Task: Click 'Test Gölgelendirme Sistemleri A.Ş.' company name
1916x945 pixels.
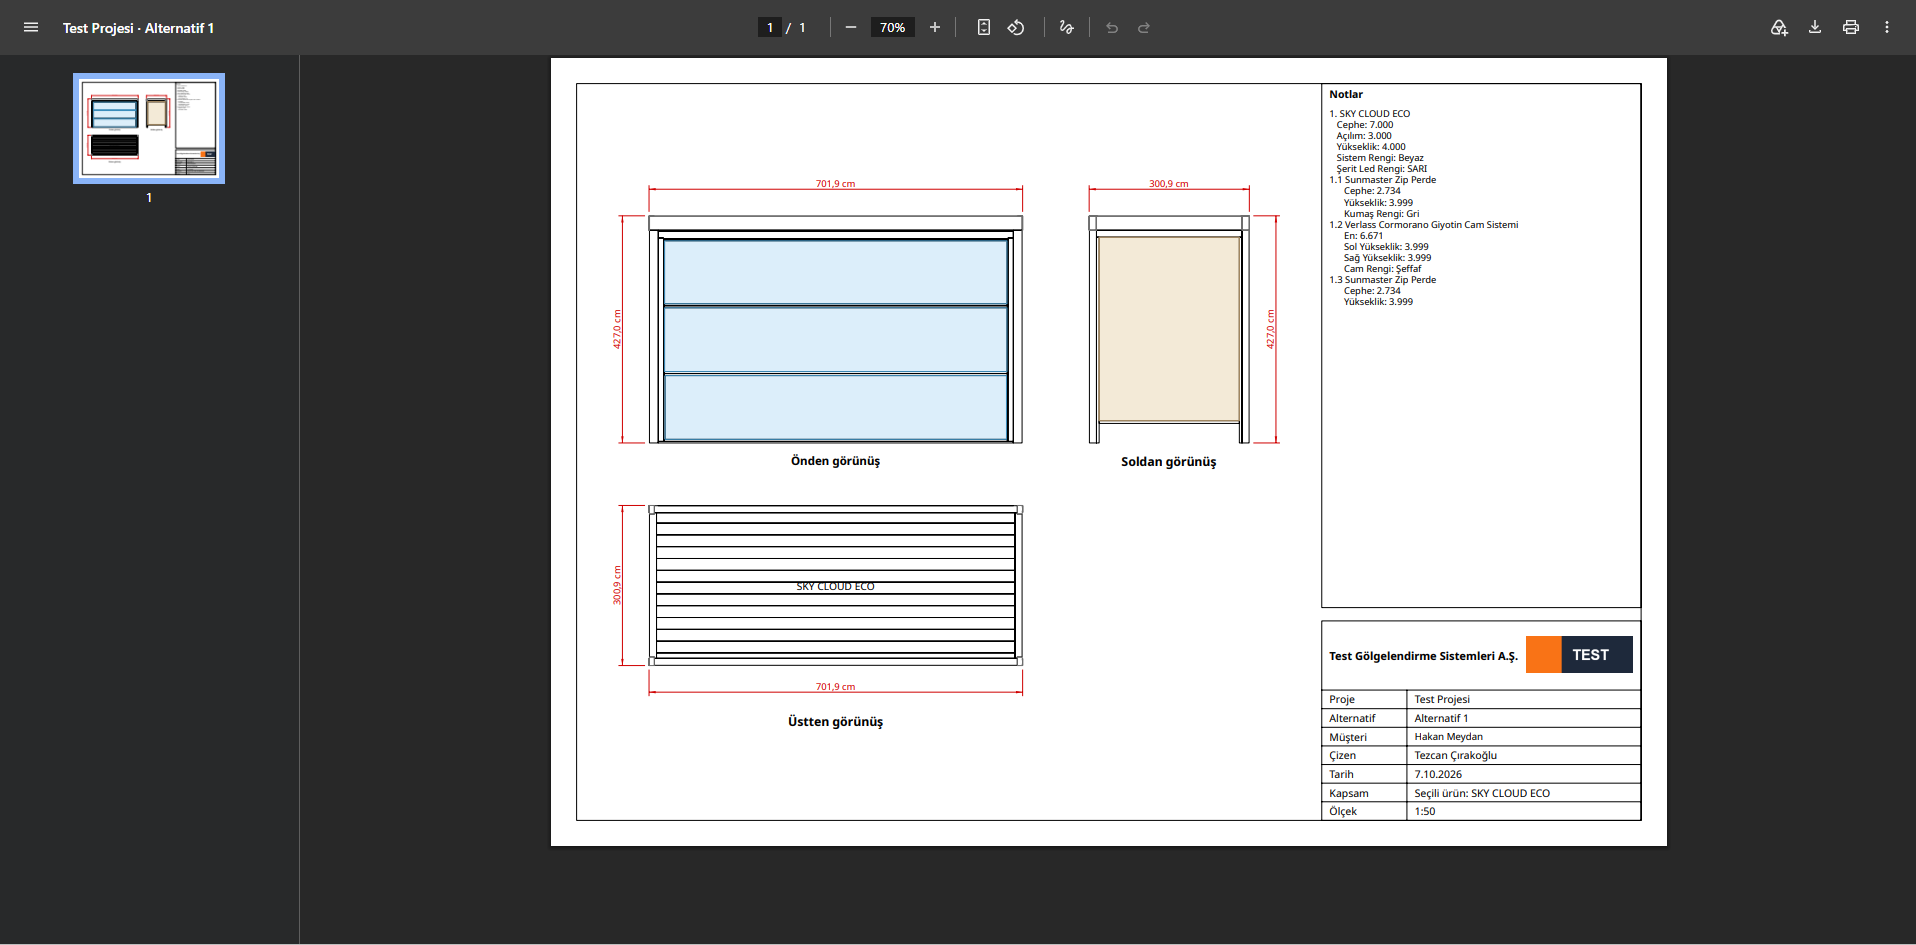Action: point(1423,656)
